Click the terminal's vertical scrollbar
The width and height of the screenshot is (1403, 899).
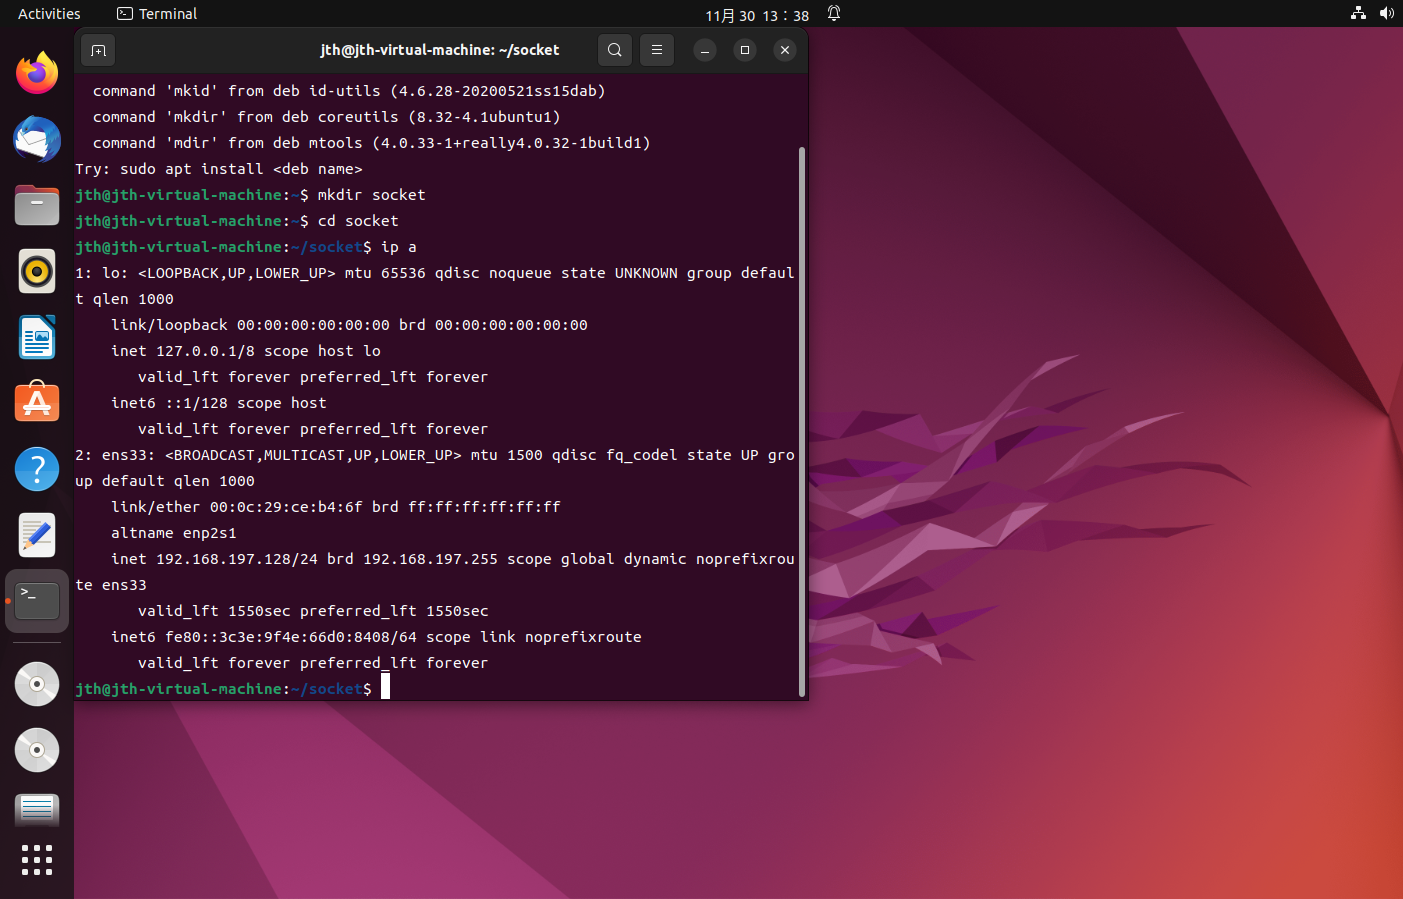click(802, 420)
